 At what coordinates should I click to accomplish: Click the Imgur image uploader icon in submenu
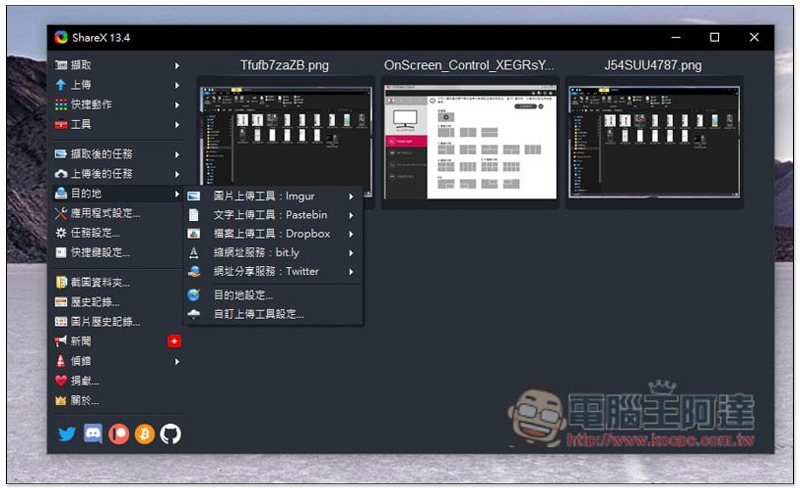[x=194, y=197]
